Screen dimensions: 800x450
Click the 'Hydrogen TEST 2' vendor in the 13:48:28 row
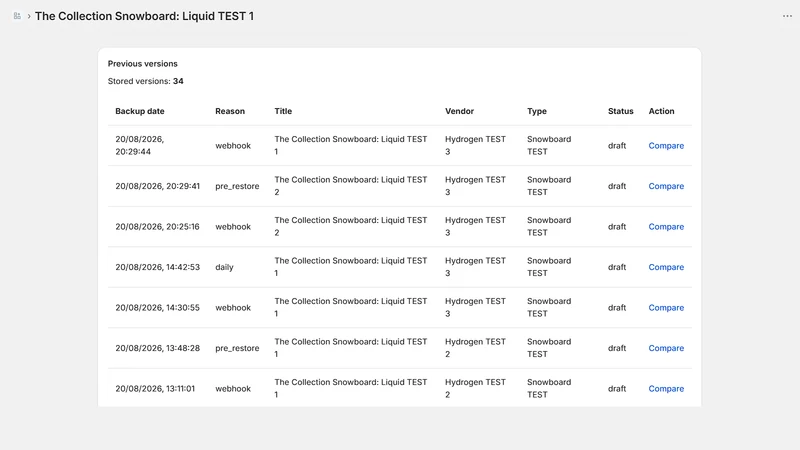[476, 348]
